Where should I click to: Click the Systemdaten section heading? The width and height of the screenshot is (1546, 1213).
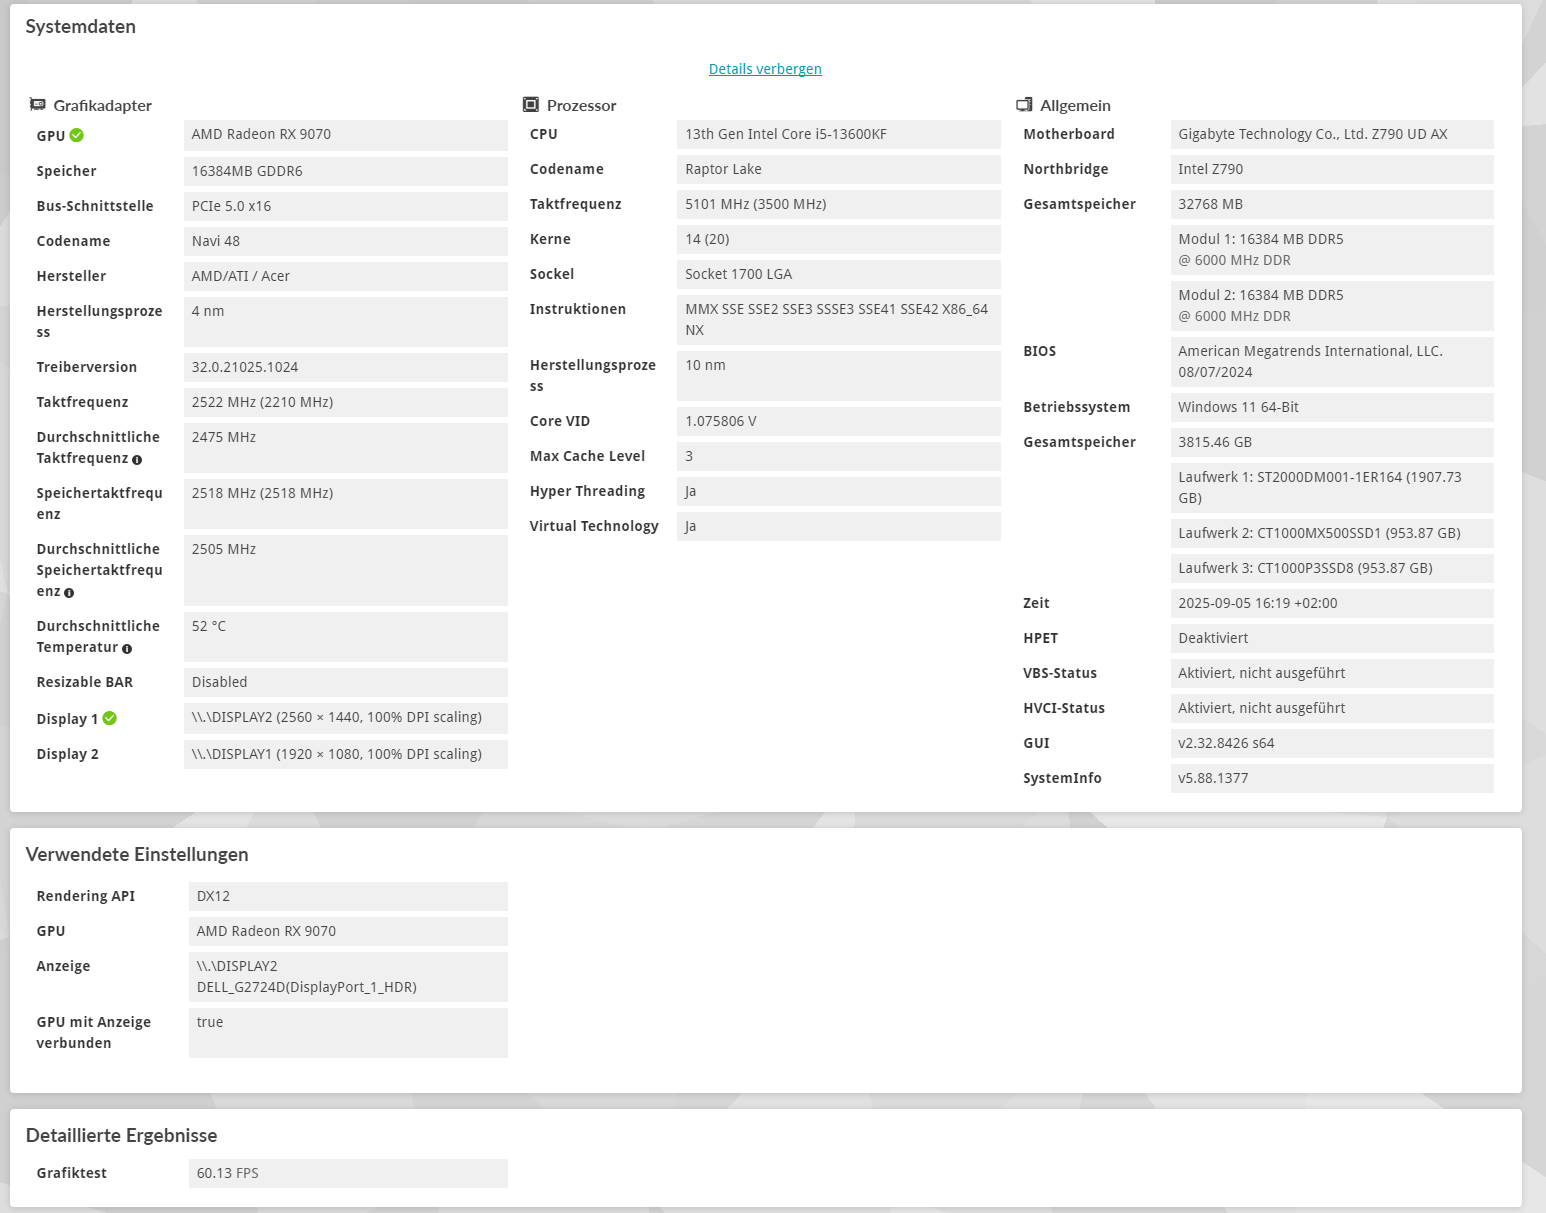81,27
